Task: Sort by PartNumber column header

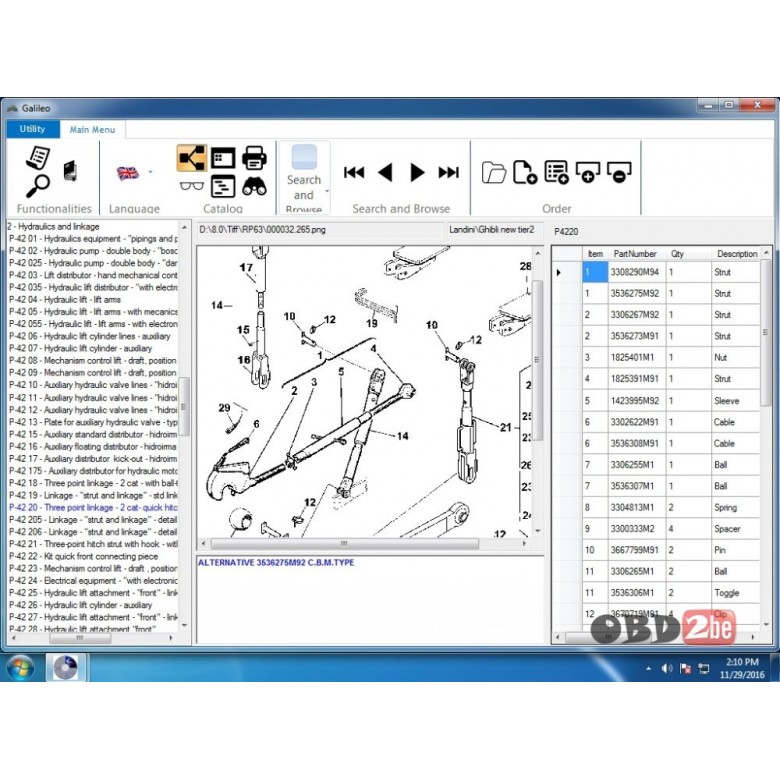Action: pyautogui.click(x=637, y=254)
